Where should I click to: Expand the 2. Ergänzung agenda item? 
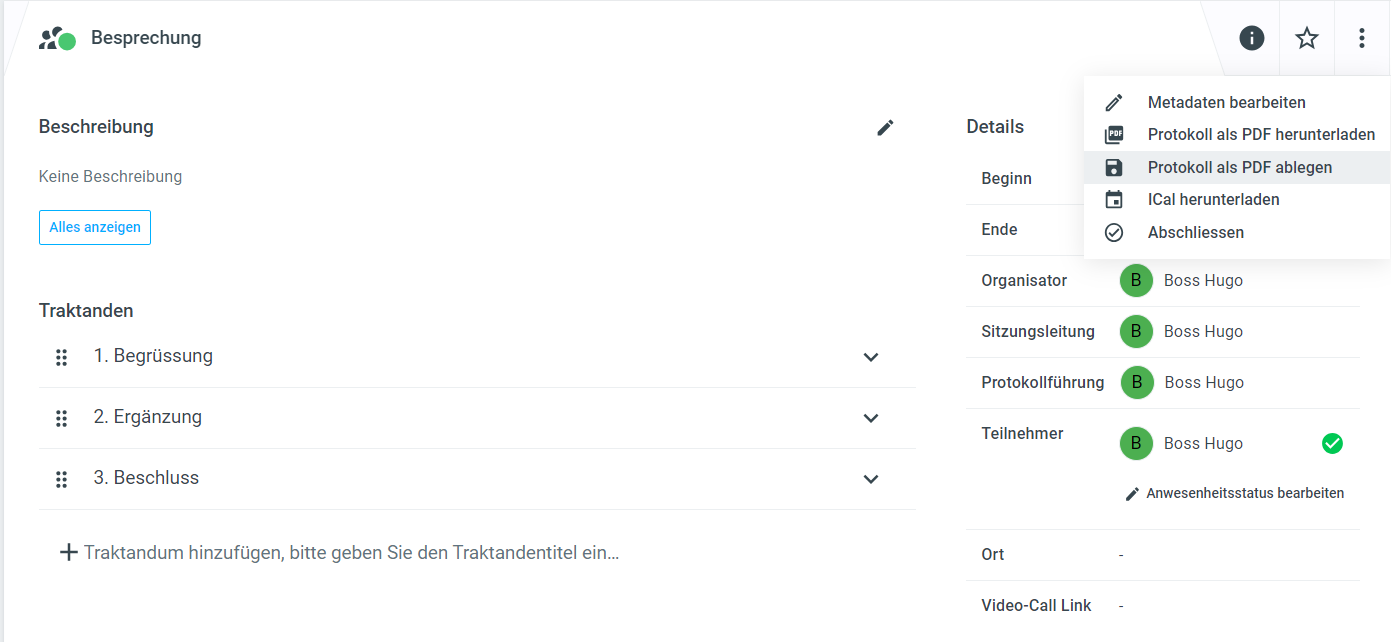871,418
